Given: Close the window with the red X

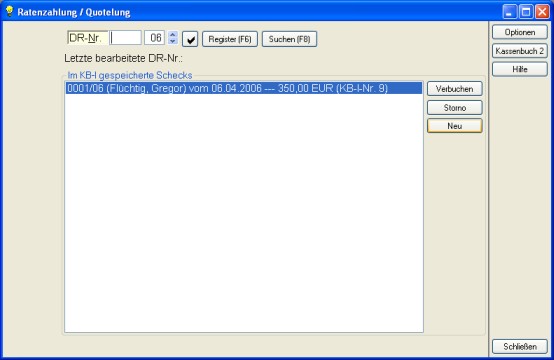Looking at the screenshot, I should [x=542, y=12].
